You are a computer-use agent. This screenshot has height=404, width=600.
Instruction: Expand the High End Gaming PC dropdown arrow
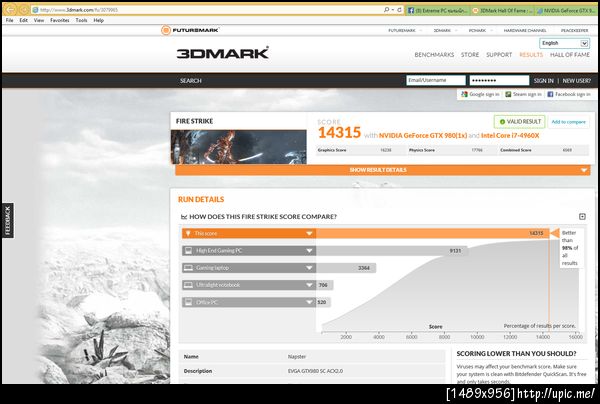tap(309, 251)
